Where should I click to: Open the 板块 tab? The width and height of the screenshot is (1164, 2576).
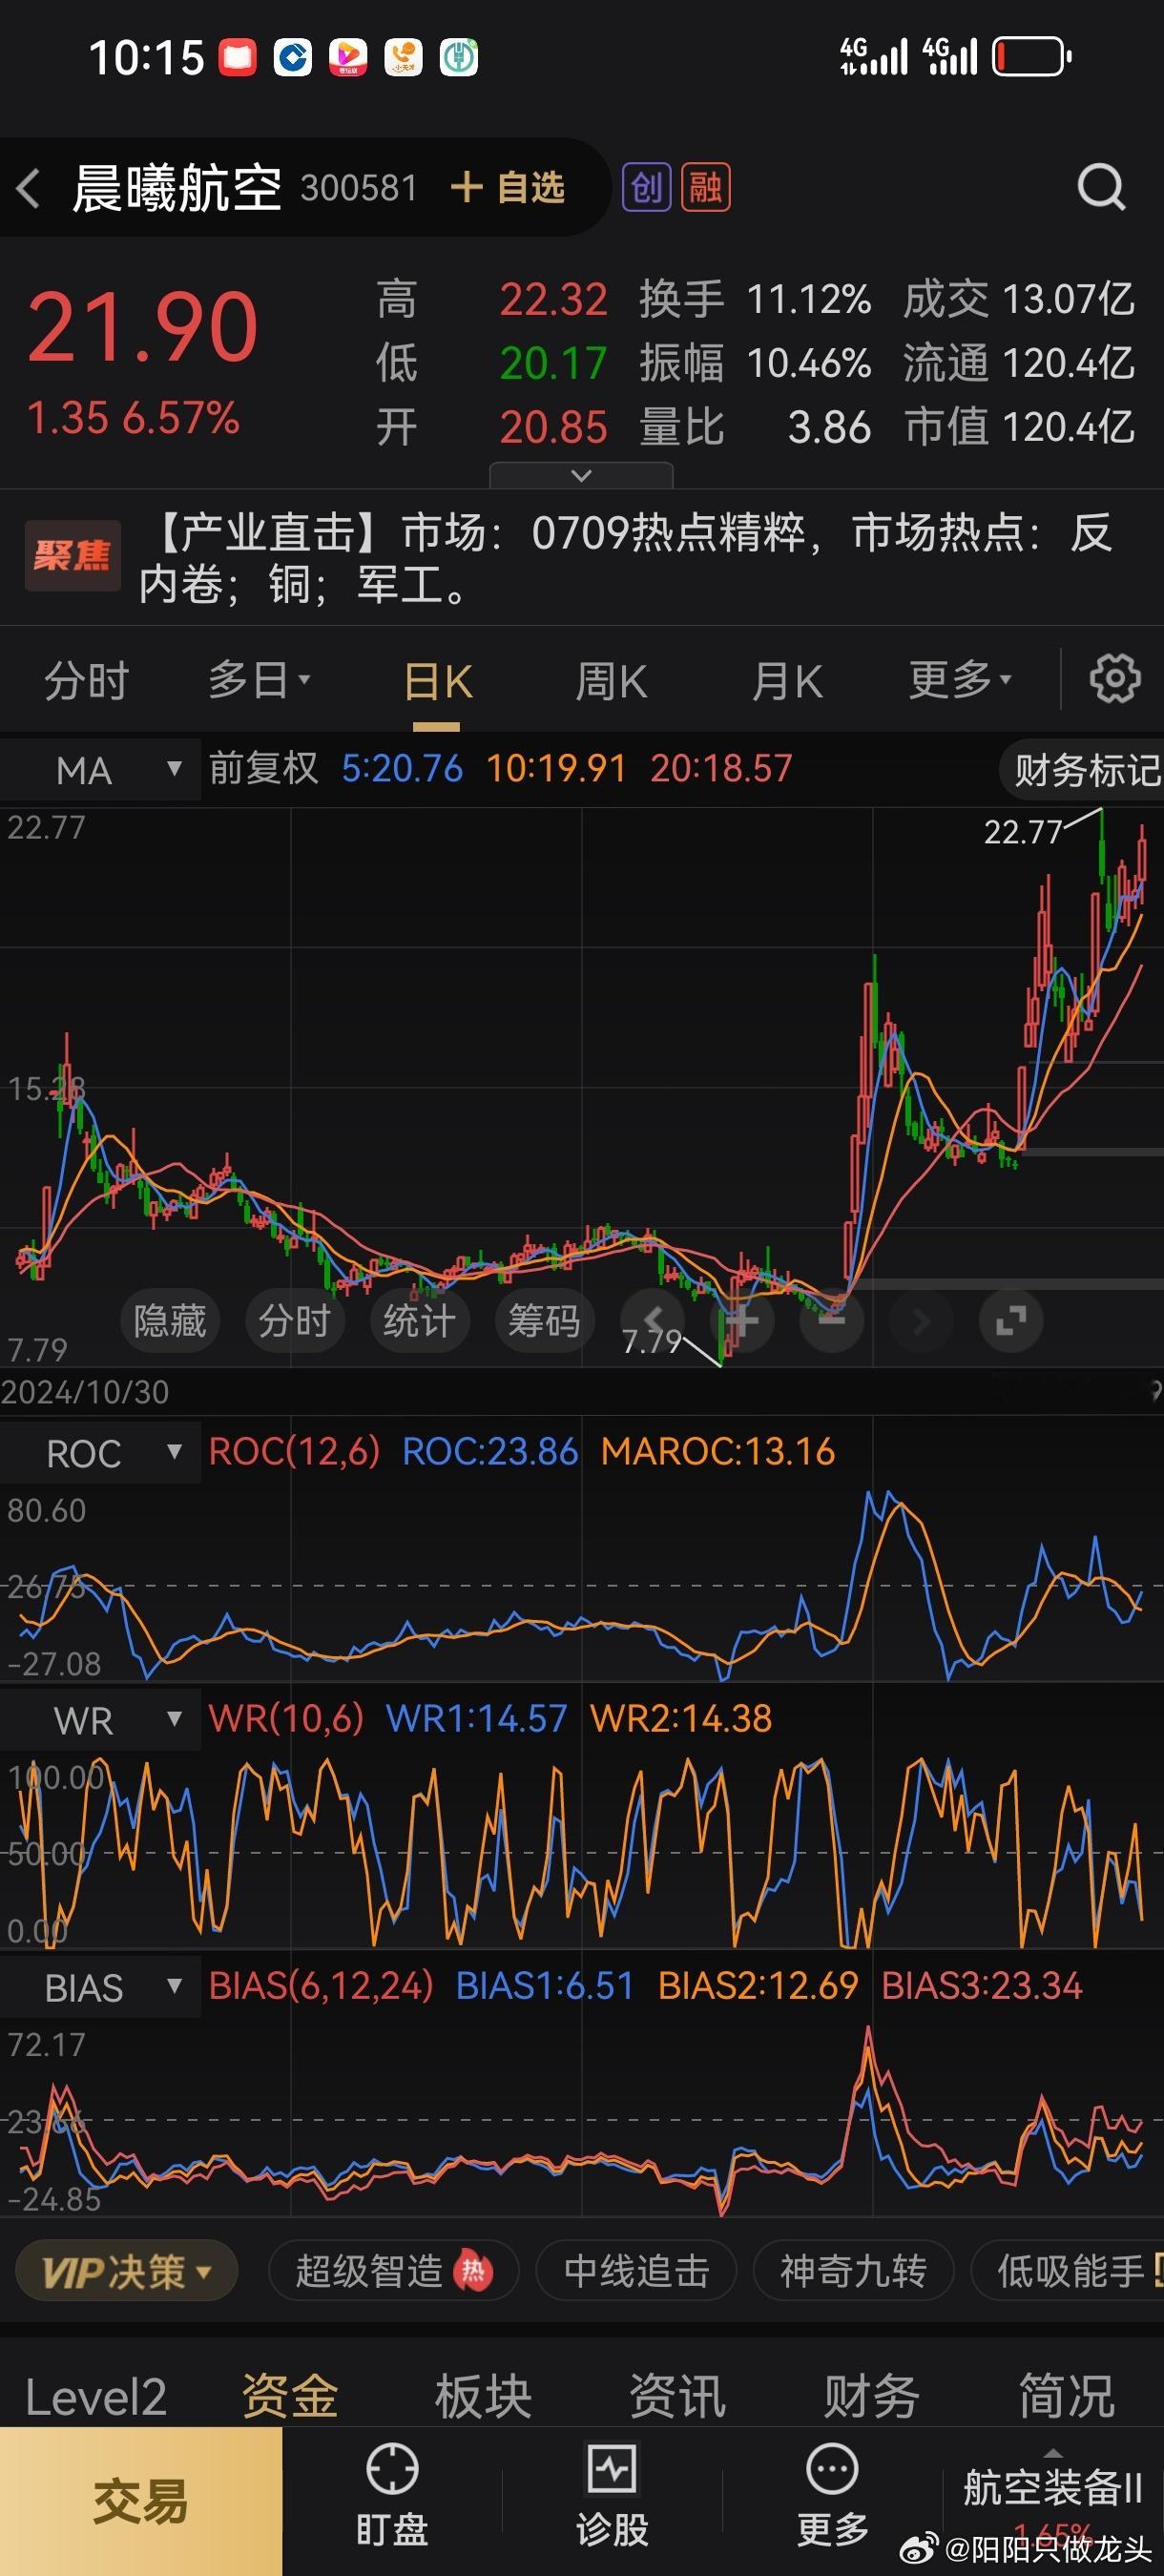point(484,2397)
